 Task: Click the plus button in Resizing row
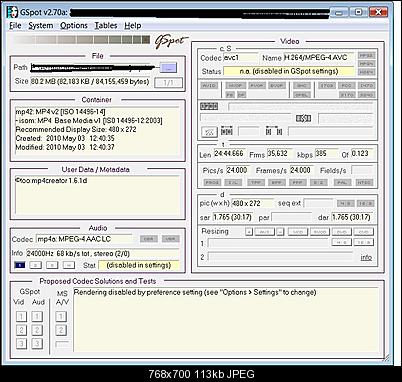[249, 232]
